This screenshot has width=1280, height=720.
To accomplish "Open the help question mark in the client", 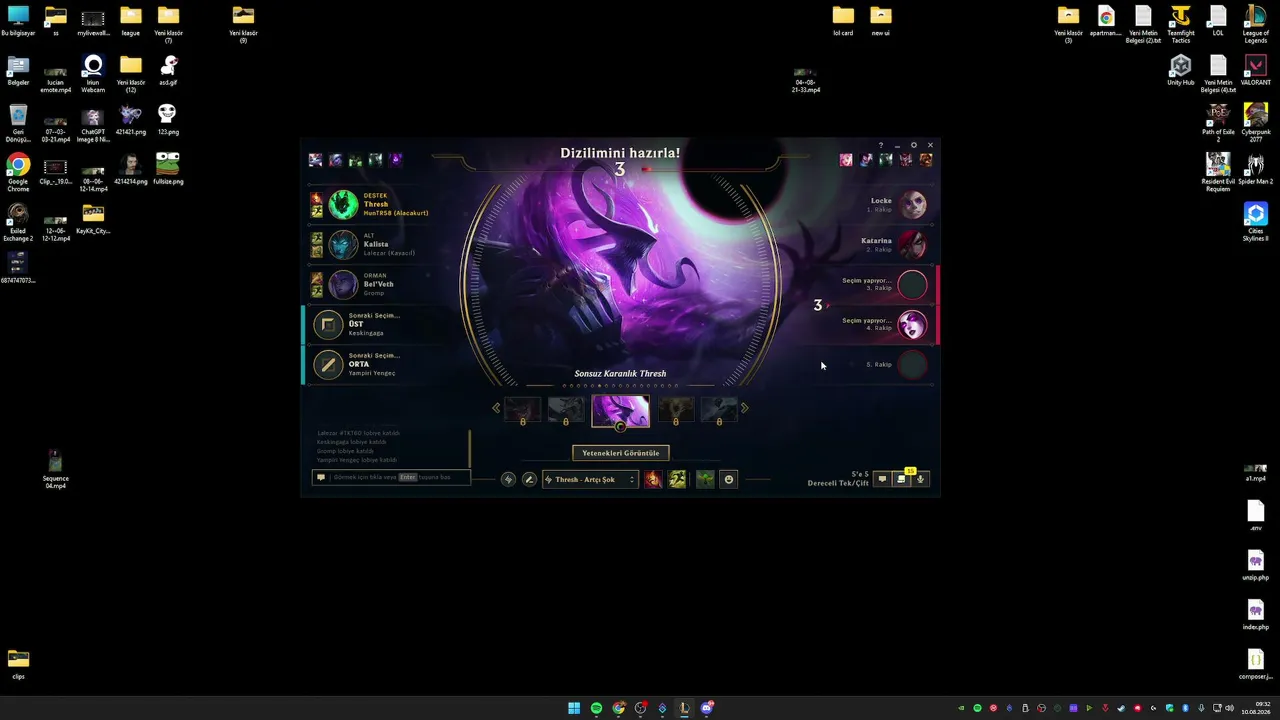I will pyautogui.click(x=881, y=146).
